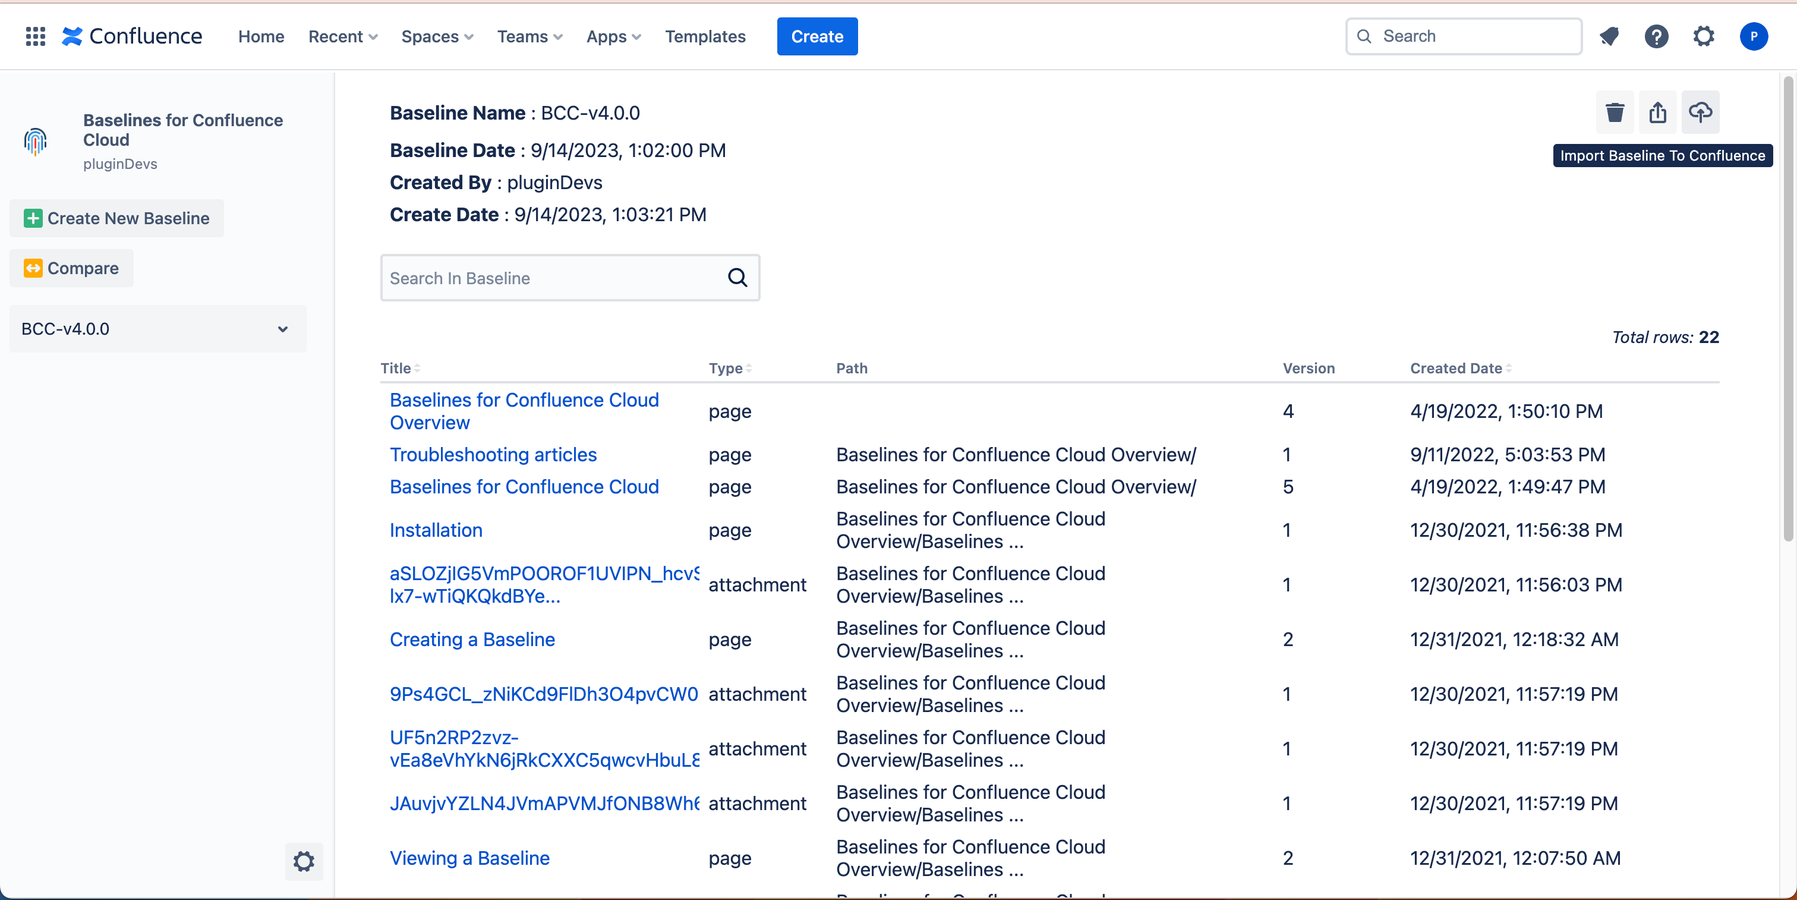Open attachment link starting with 9Ps4GCL
Image resolution: width=1797 pixels, height=900 pixels.
tap(544, 694)
